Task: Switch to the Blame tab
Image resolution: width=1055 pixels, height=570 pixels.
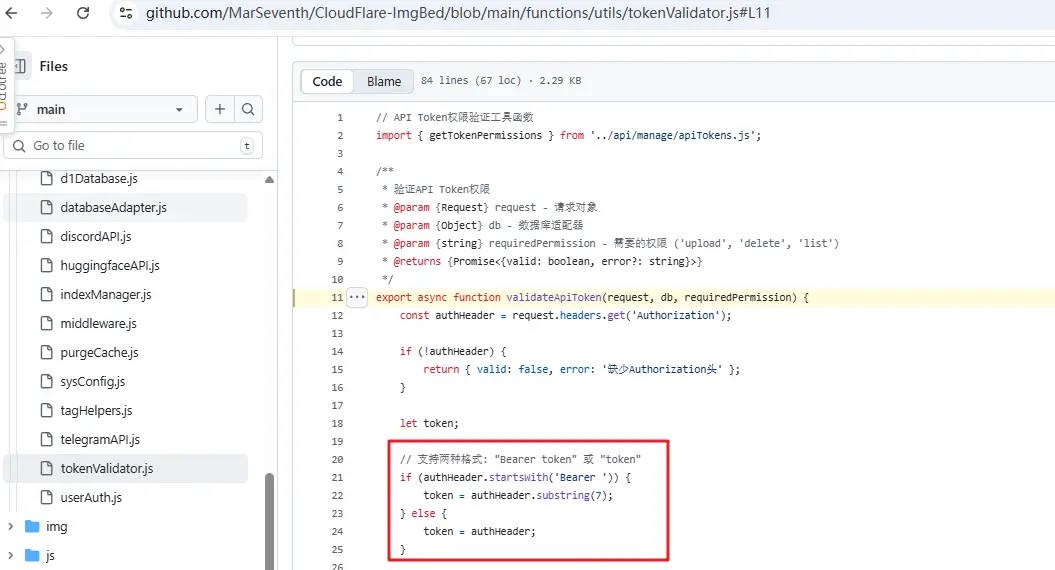Action: point(383,82)
